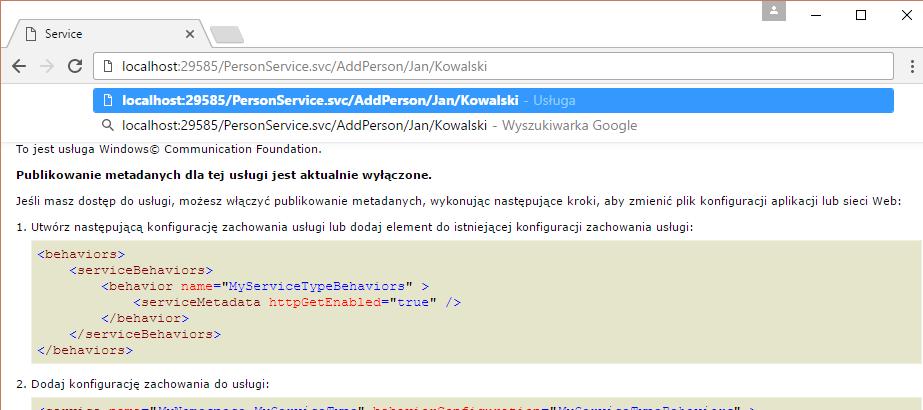The image size is (923, 410).
Task: Open a new tab
Action: pyautogui.click(x=227, y=35)
